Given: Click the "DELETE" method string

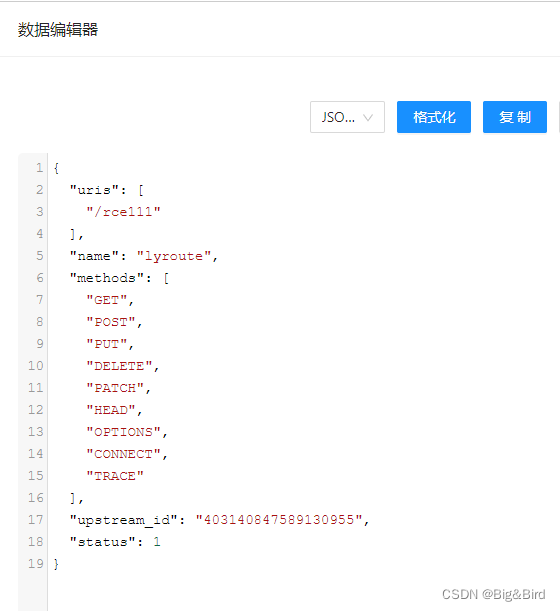Looking at the screenshot, I should coord(119,366).
